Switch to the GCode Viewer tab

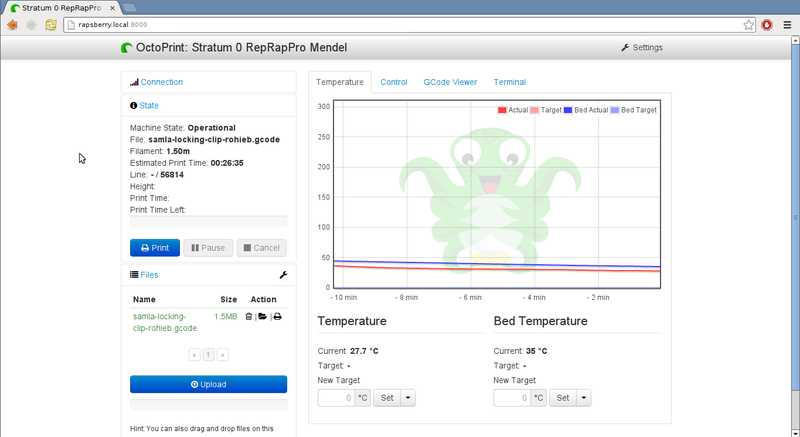(x=449, y=82)
